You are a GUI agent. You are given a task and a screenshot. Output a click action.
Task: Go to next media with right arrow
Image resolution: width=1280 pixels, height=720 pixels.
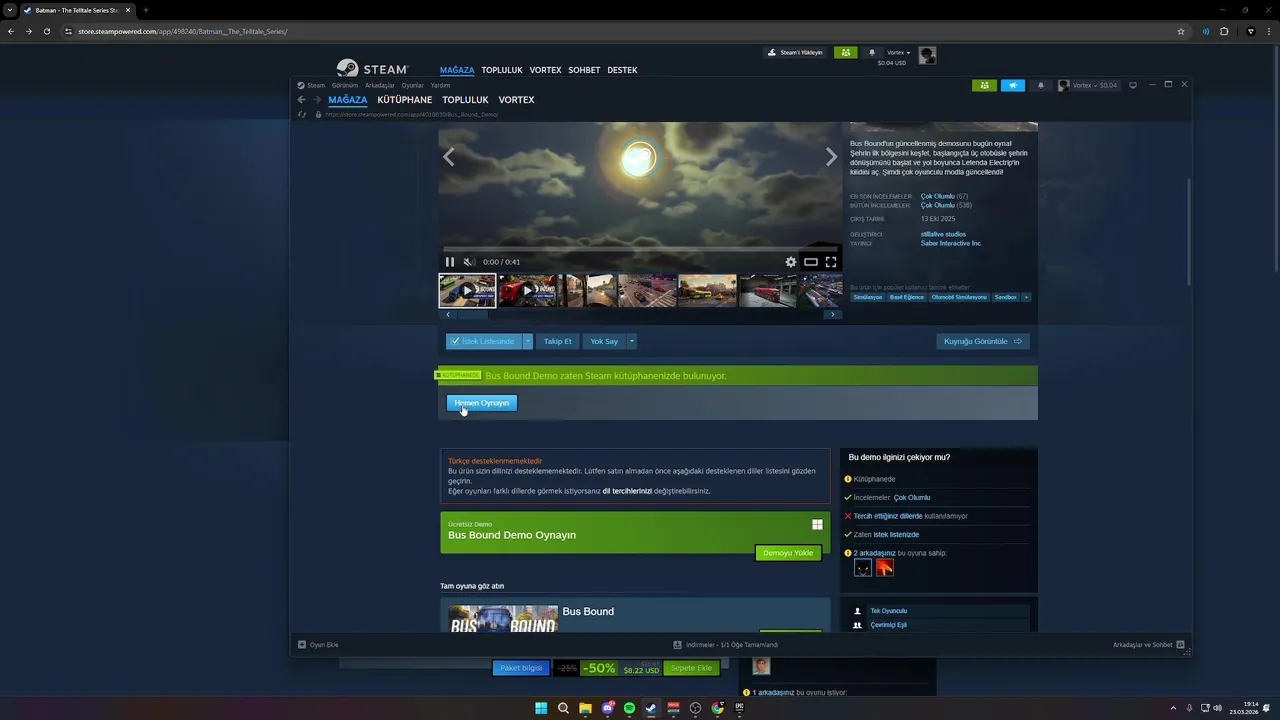(x=831, y=157)
